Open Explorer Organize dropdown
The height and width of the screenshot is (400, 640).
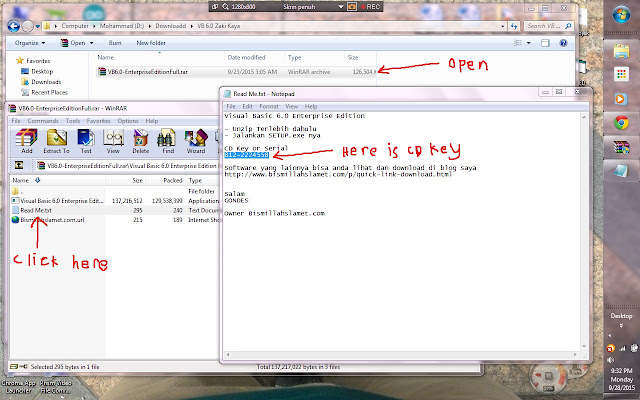[x=30, y=43]
